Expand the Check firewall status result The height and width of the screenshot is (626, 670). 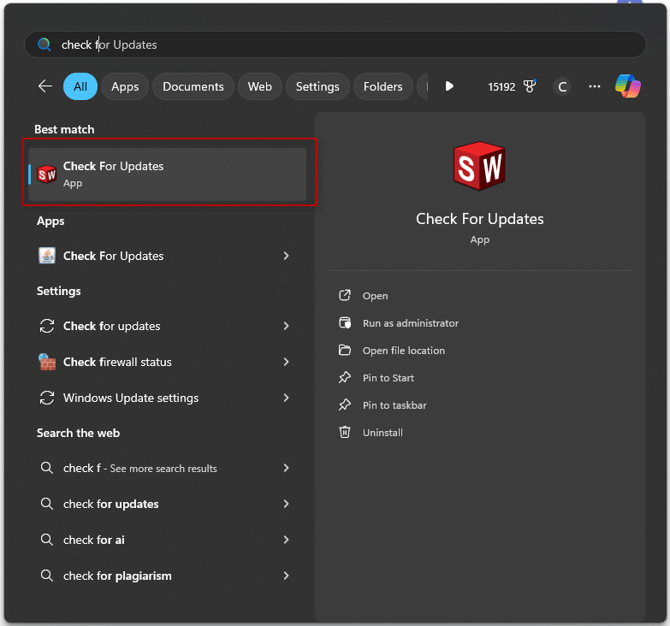tap(286, 362)
